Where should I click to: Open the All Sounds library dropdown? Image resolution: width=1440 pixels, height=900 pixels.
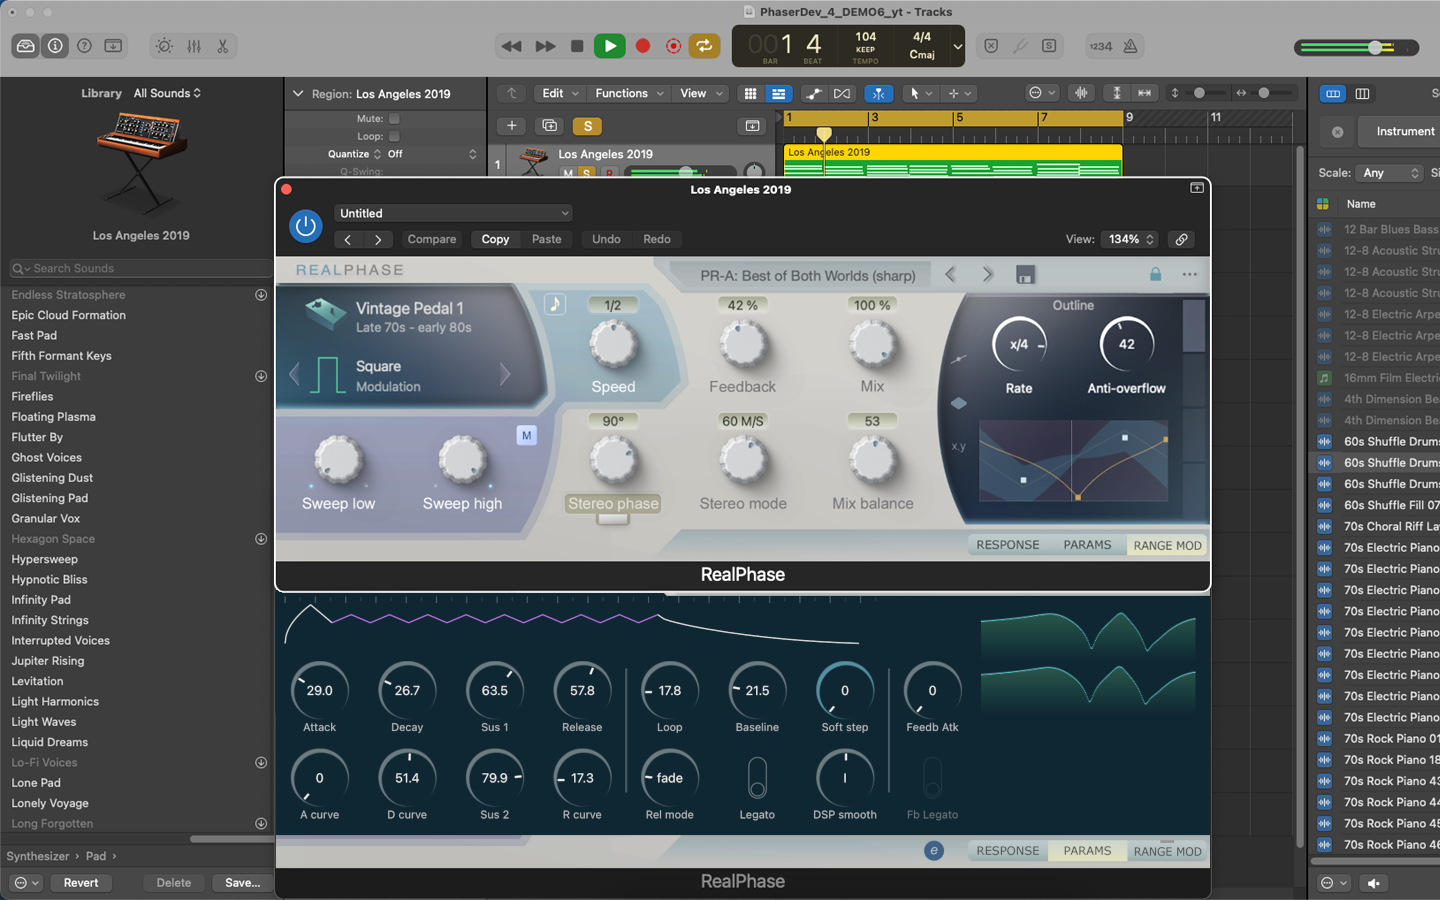click(167, 93)
